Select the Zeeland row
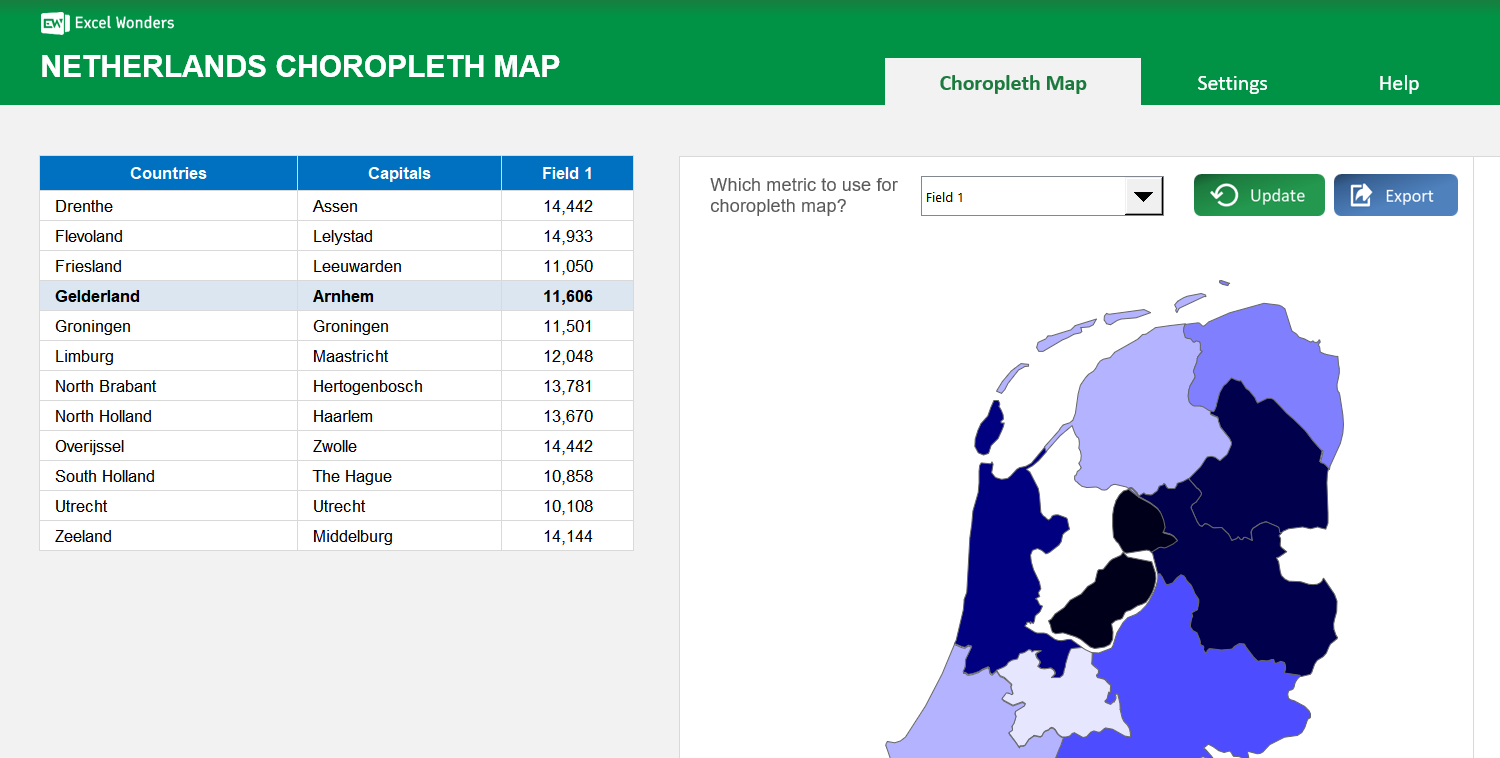The image size is (1500, 758). coord(168,536)
